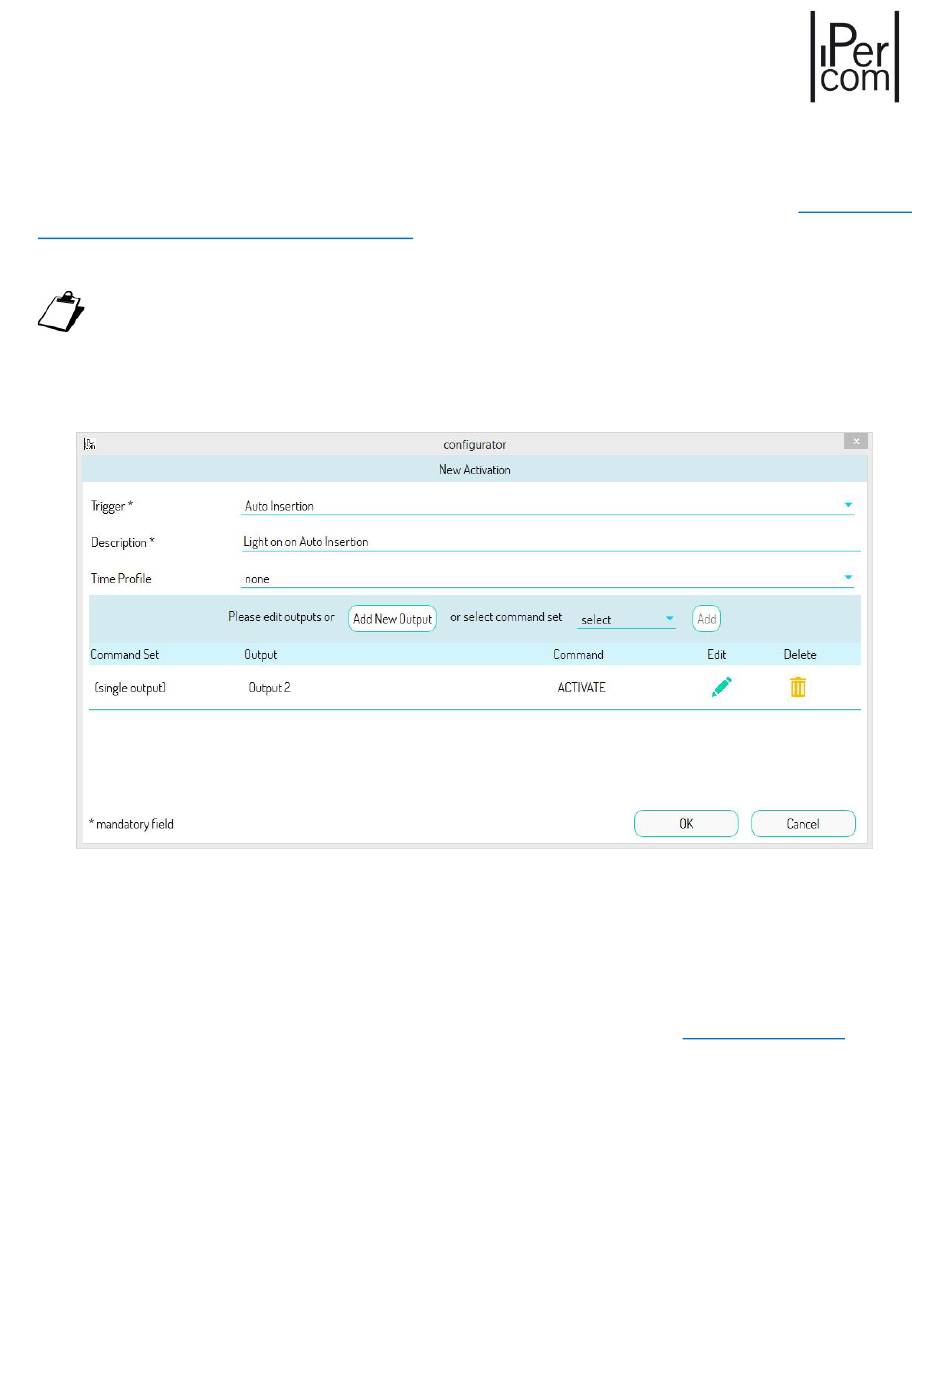Open the Time Profile dropdown arrow

(x=848, y=577)
